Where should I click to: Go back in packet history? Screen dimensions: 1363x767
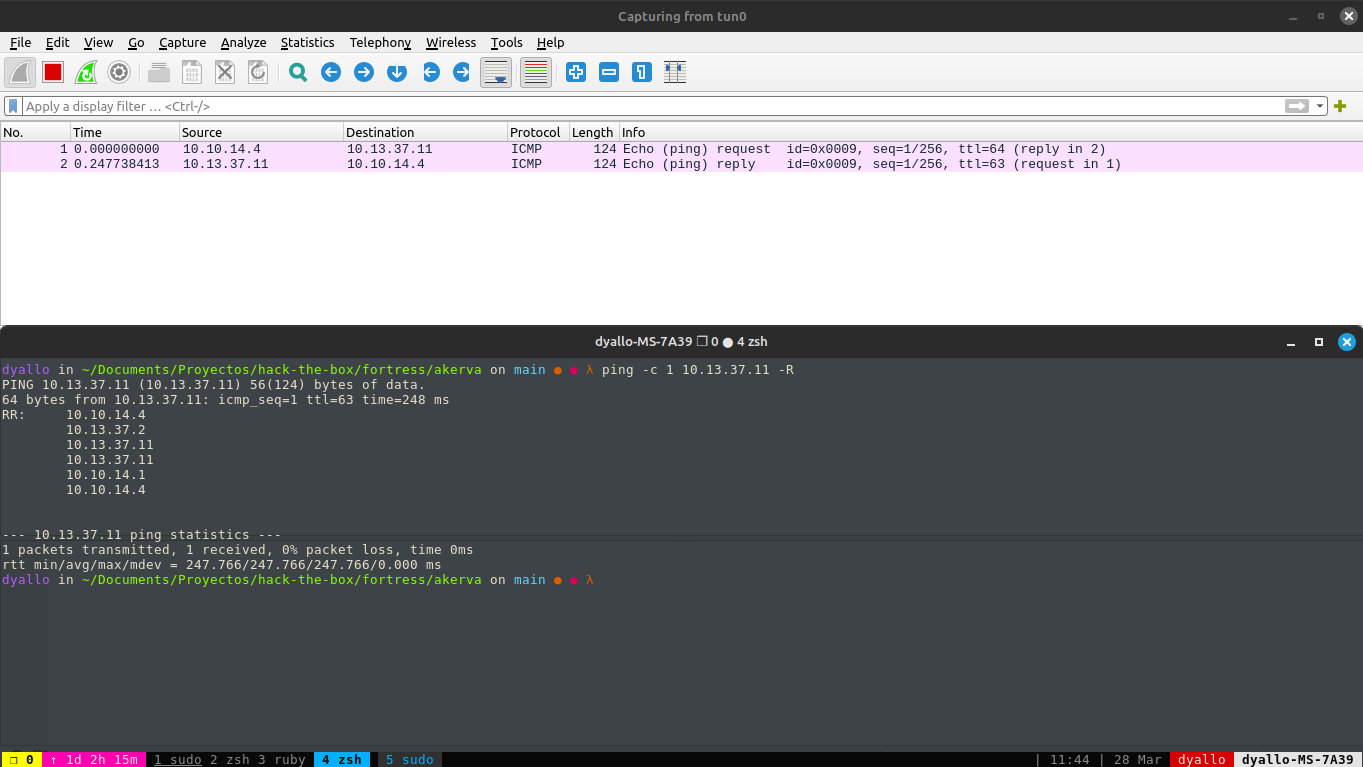point(331,72)
